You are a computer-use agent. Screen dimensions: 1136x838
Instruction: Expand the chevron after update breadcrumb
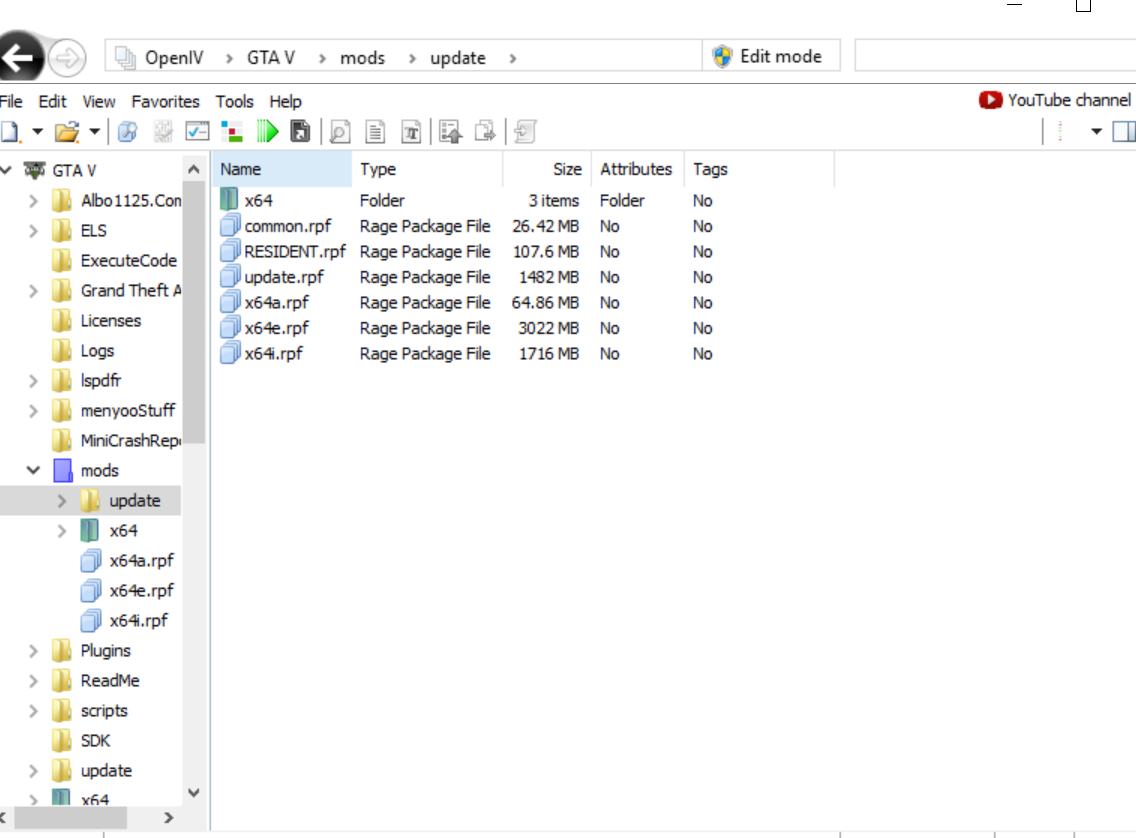512,58
